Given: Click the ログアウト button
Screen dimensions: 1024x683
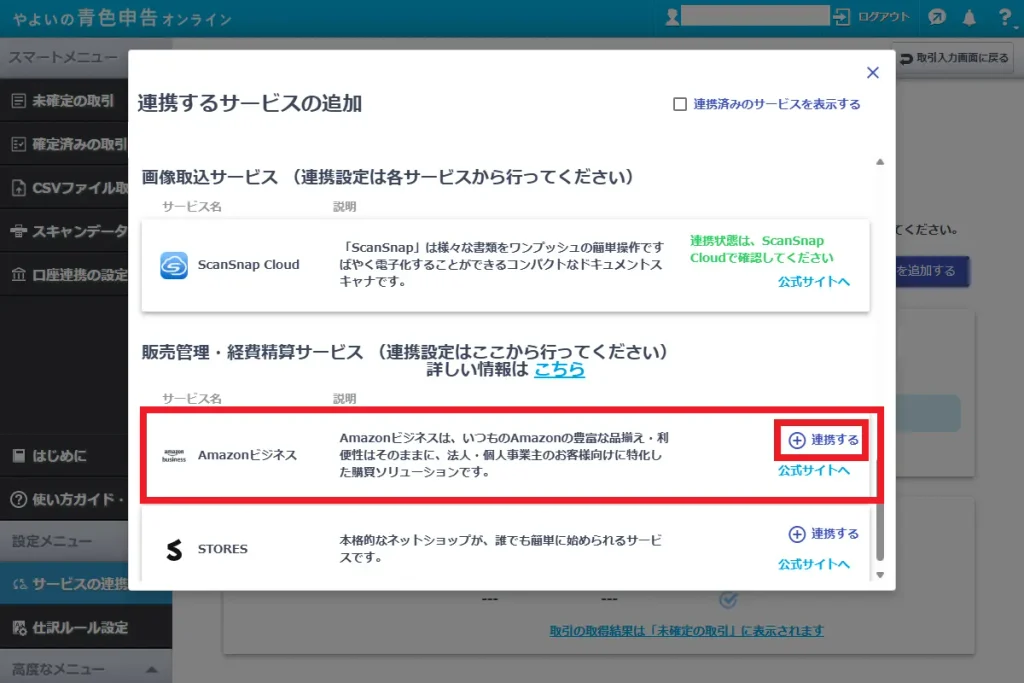Looking at the screenshot, I should (x=871, y=17).
